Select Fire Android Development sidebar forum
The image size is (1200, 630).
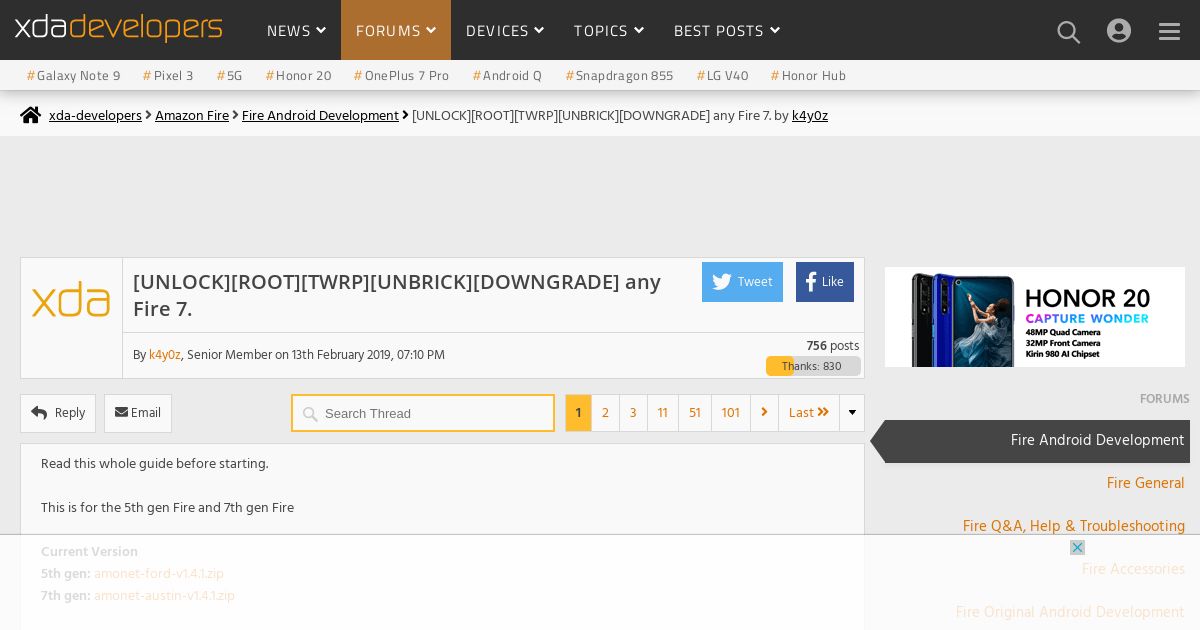click(1036, 441)
